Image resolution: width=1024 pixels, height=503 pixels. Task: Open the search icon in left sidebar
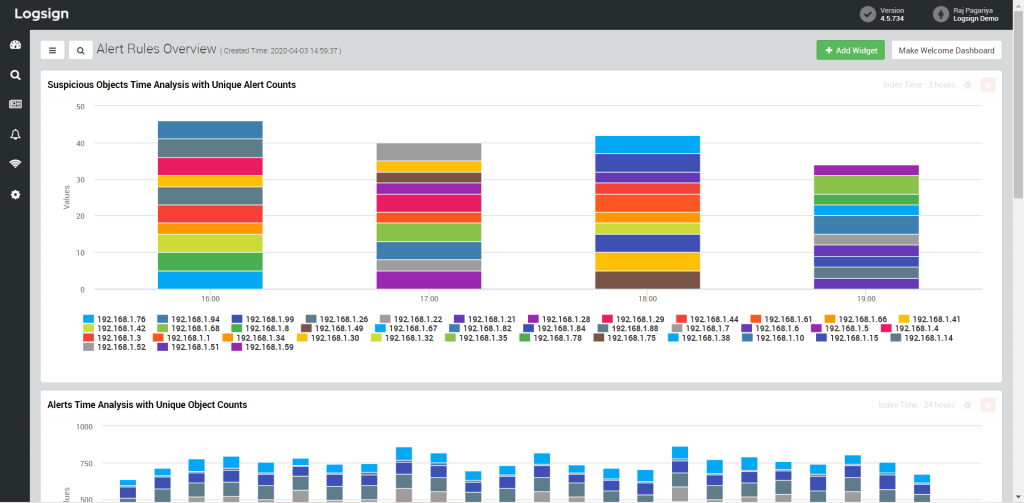(16, 75)
